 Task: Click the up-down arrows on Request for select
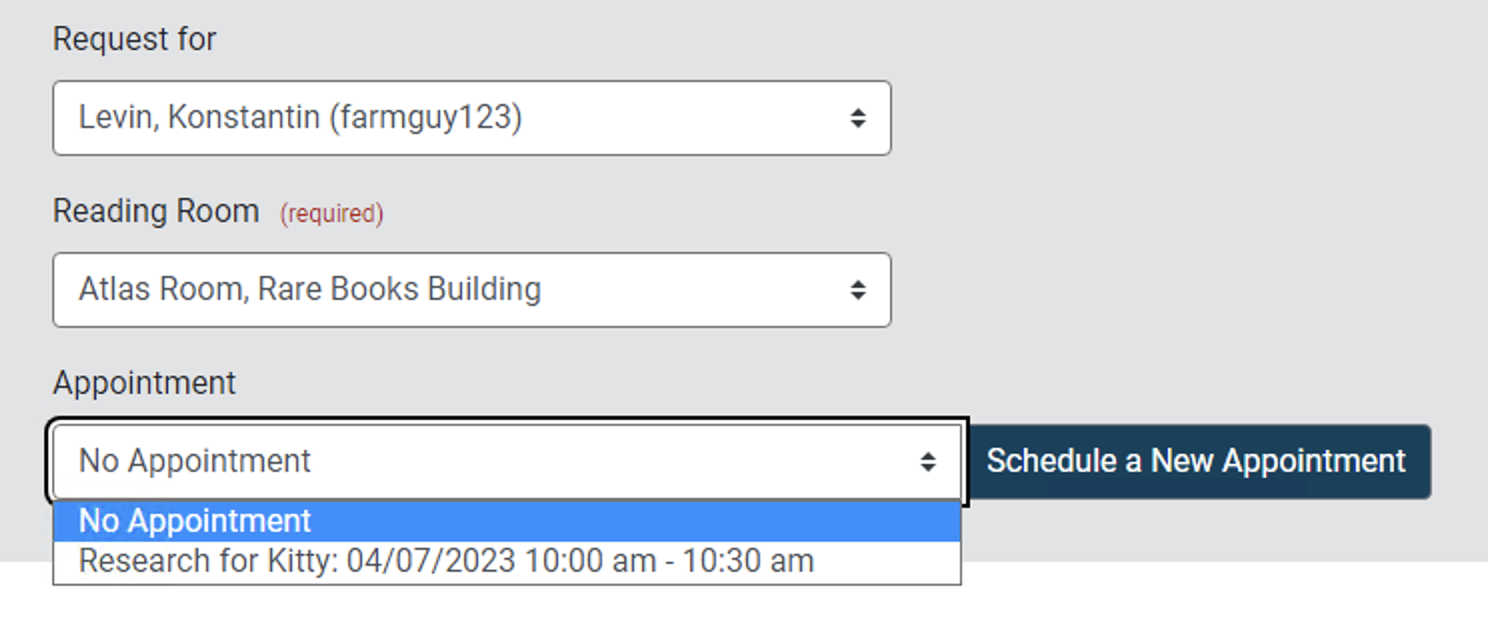tap(857, 118)
